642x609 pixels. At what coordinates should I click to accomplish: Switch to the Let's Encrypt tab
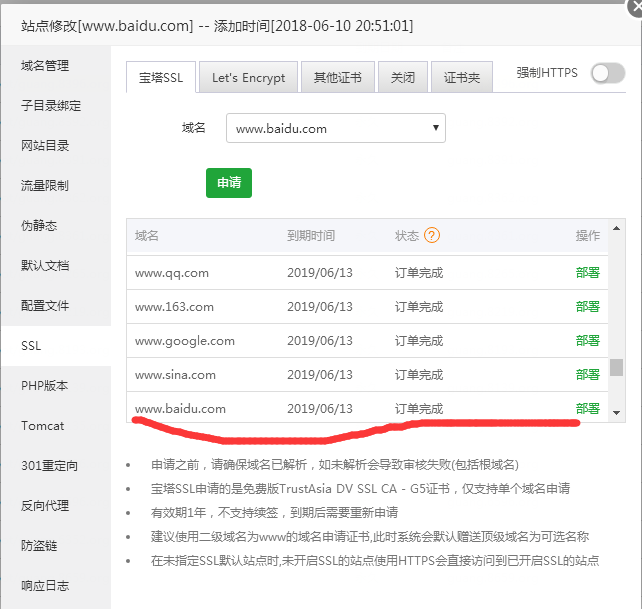(249, 77)
